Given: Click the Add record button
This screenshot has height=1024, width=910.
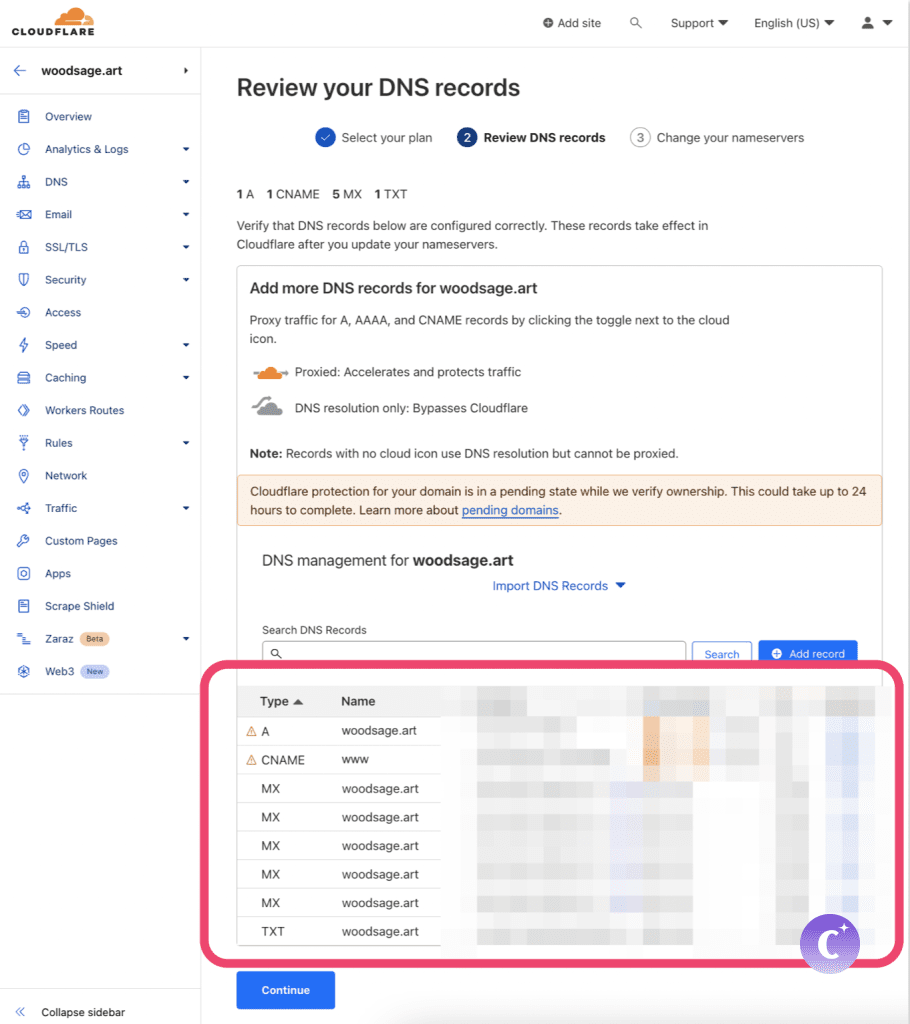Looking at the screenshot, I should tap(807, 653).
